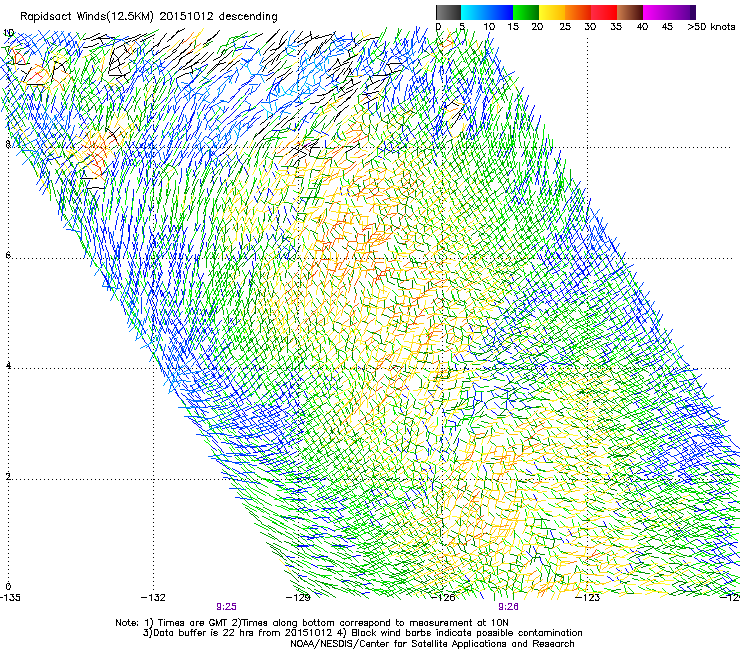Click the "20" legend scale label

coord(537,27)
